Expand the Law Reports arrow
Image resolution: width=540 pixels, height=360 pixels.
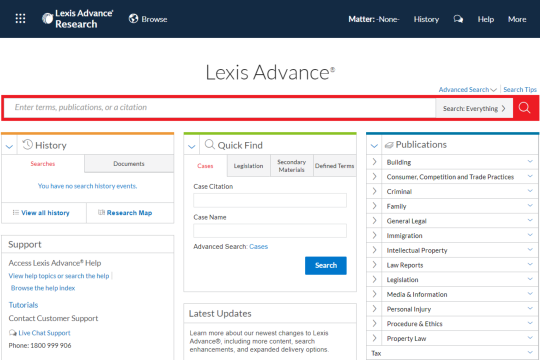(374, 265)
